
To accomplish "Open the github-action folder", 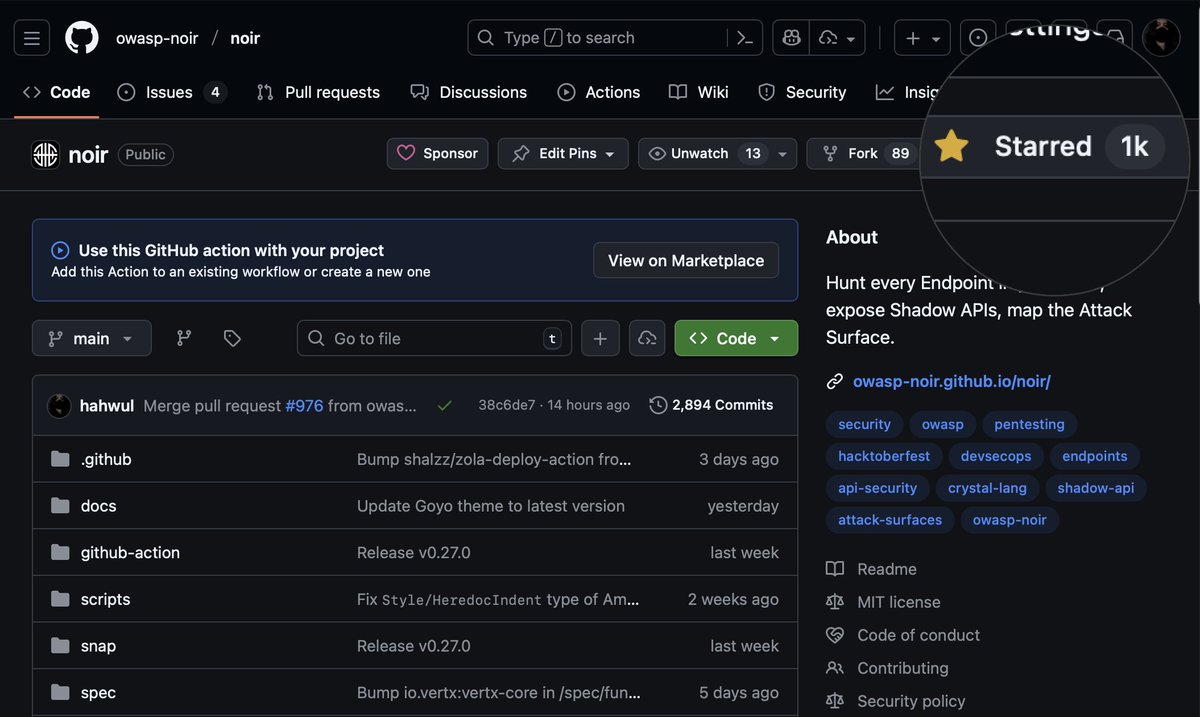I will tap(130, 552).
